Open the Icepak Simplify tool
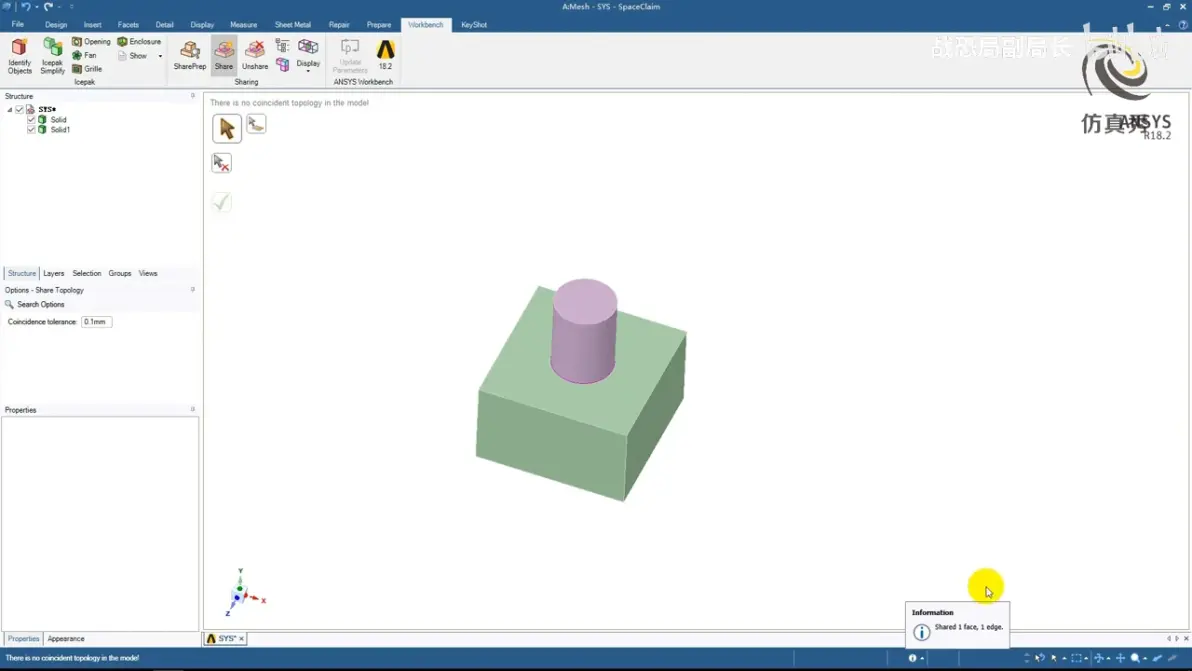Viewport: 1192px width, 671px height. click(52, 56)
